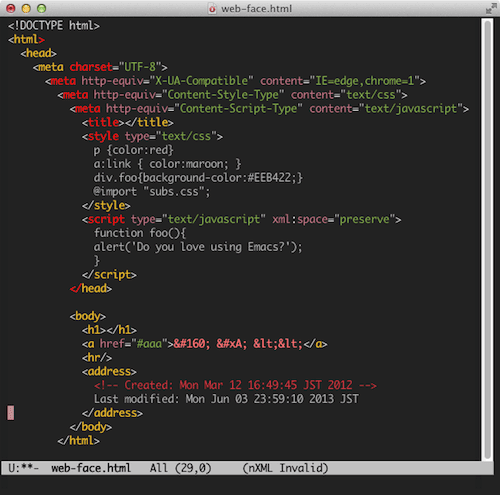This screenshot has width=500, height=495.
Task: Click the closing </script> tag
Action: point(109,275)
